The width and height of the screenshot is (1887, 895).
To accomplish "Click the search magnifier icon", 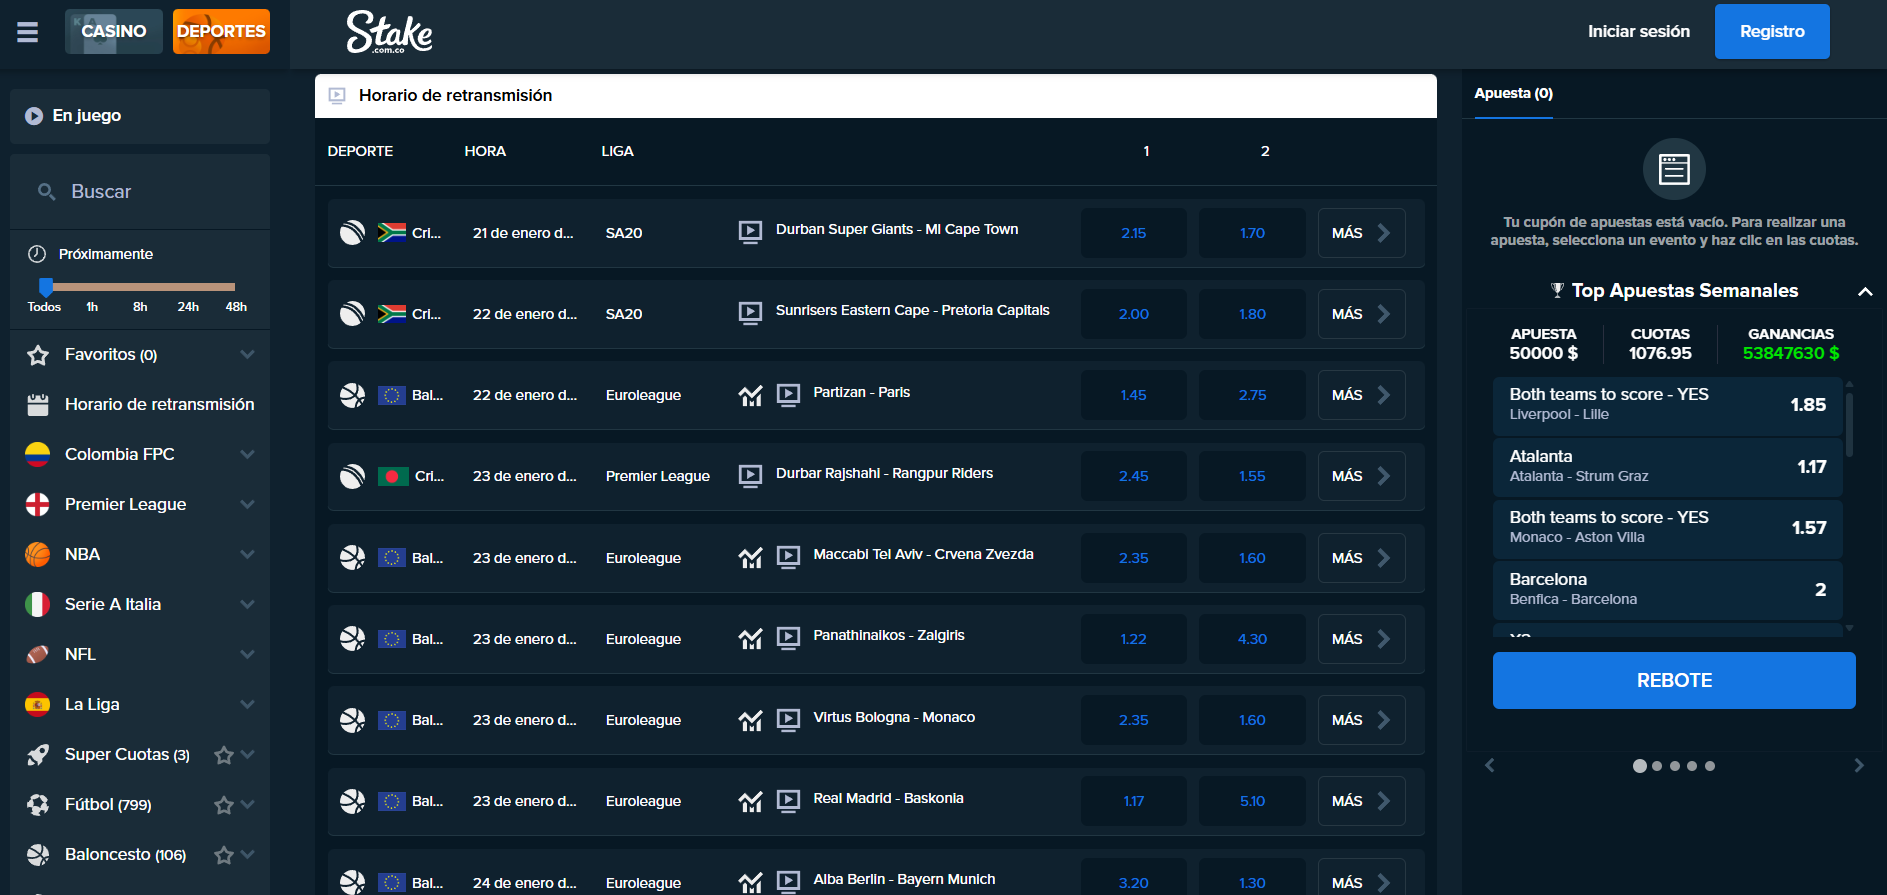I will 46,191.
